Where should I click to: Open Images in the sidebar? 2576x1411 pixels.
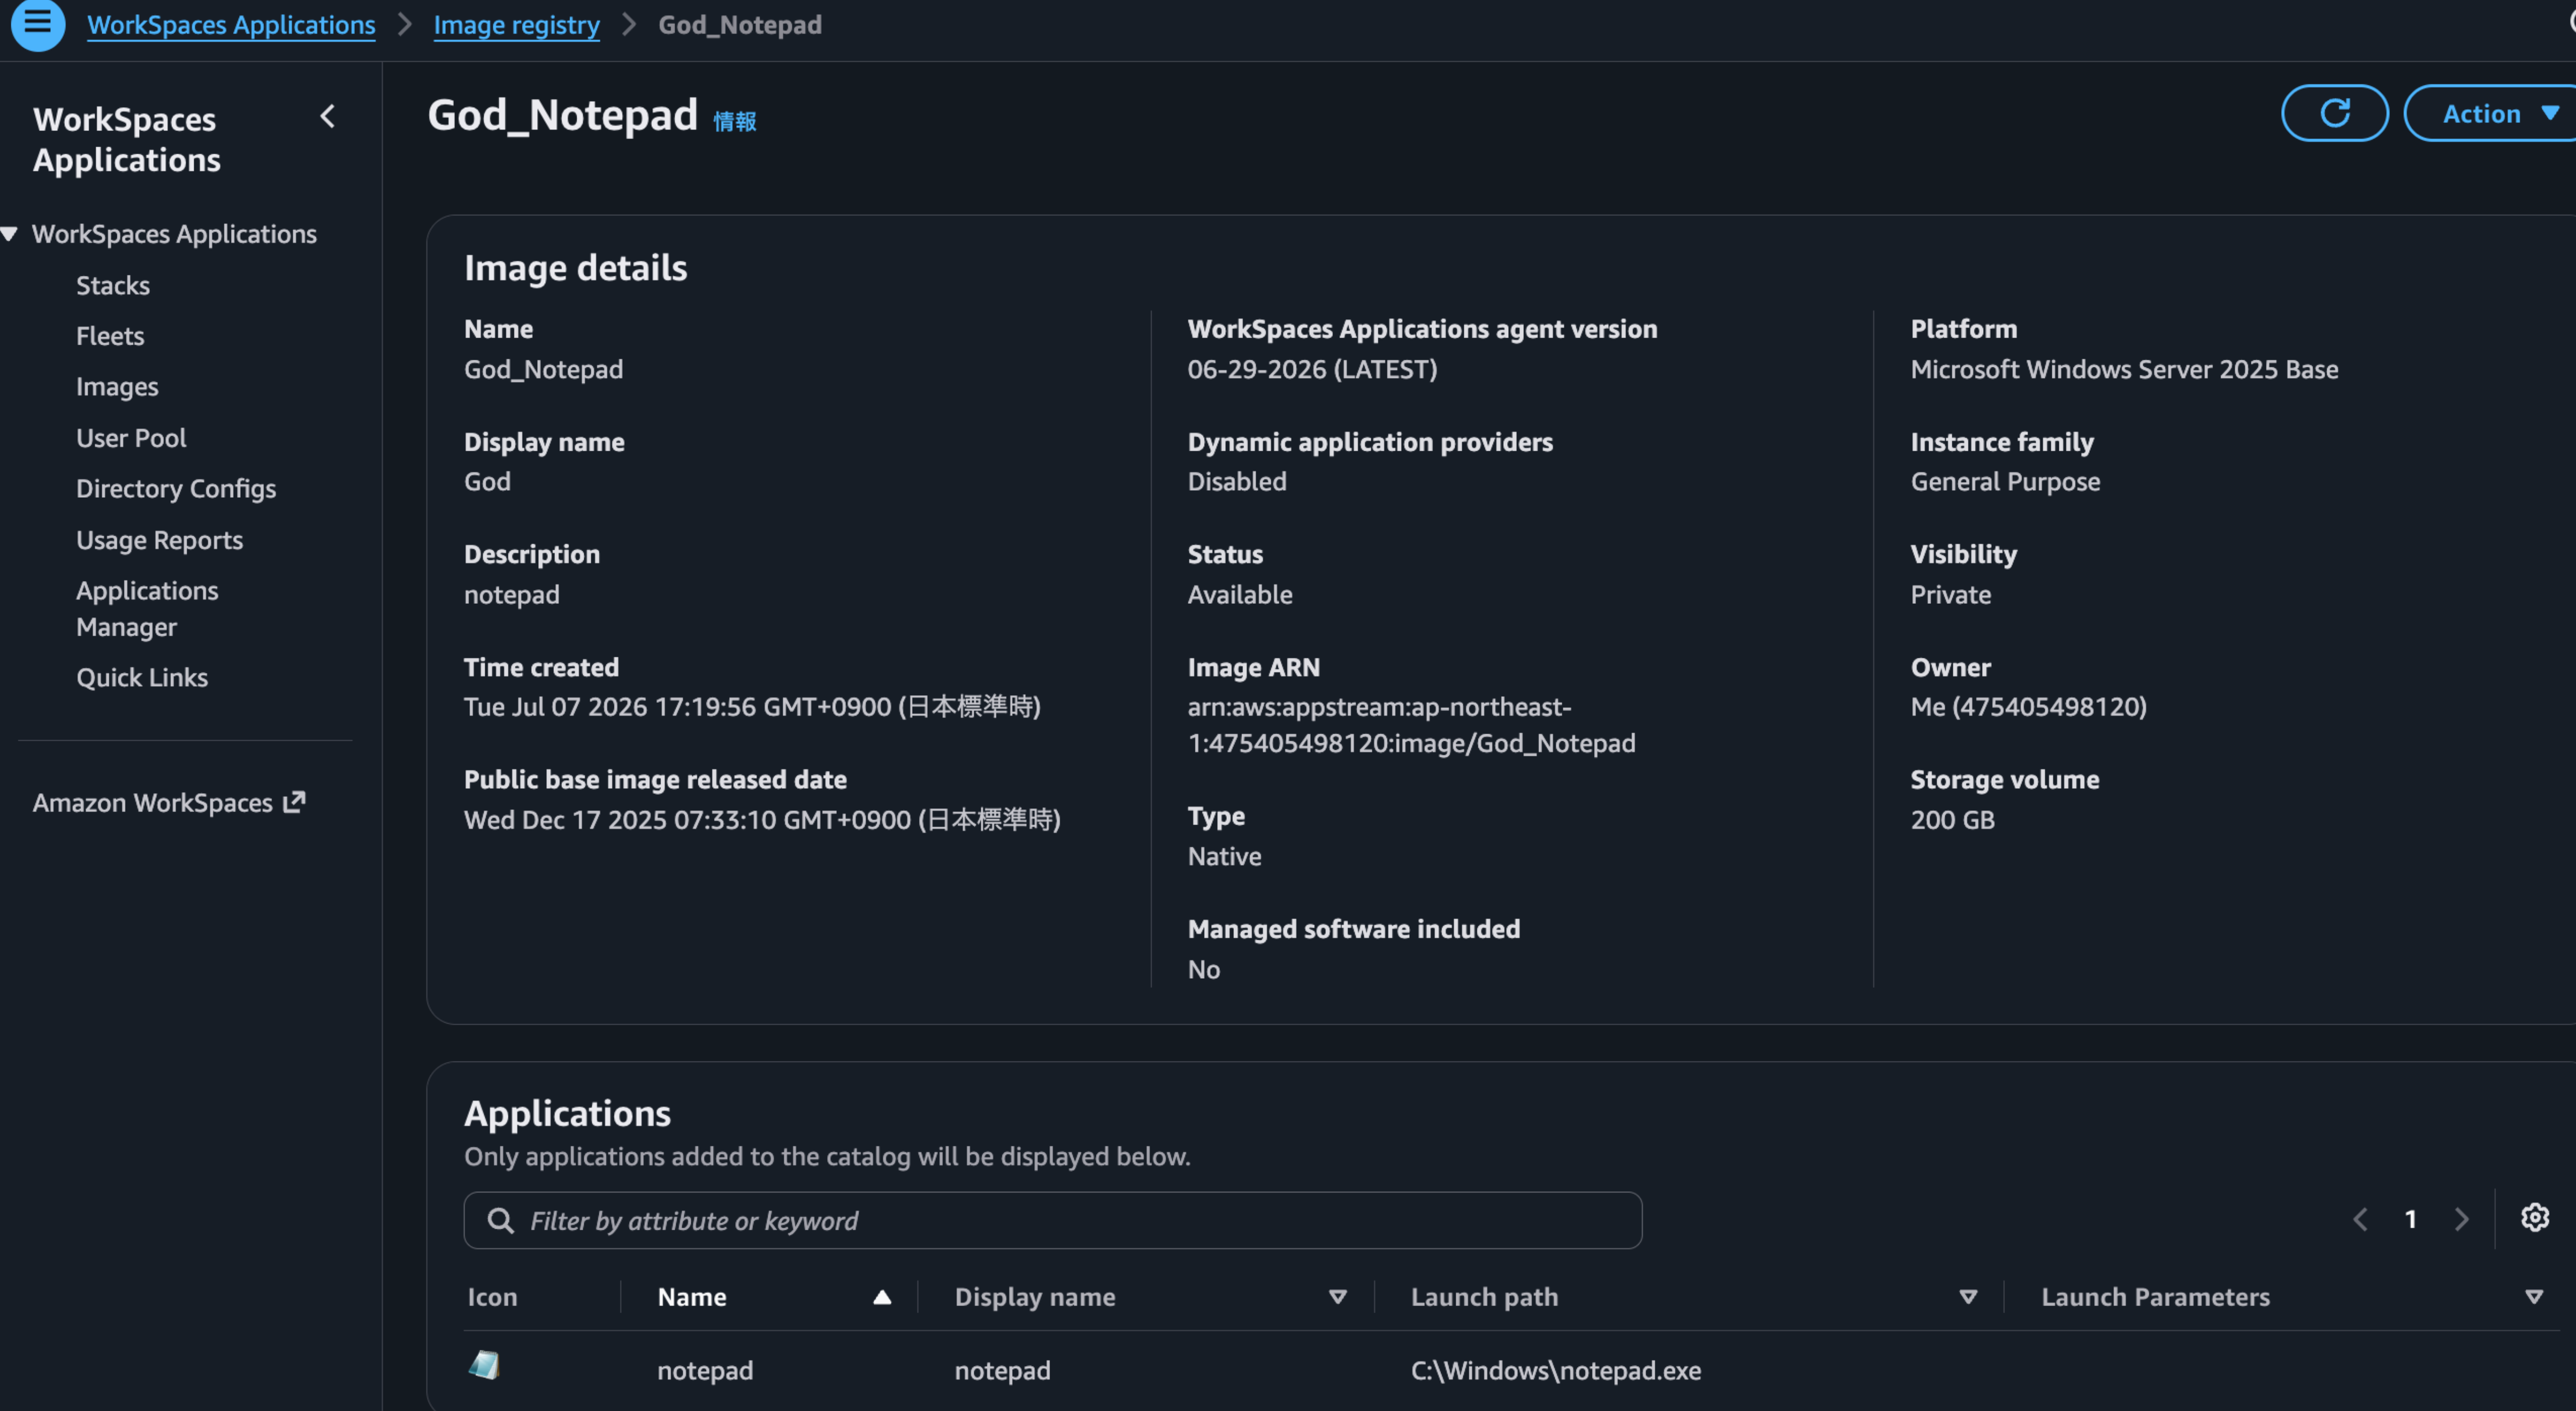117,387
